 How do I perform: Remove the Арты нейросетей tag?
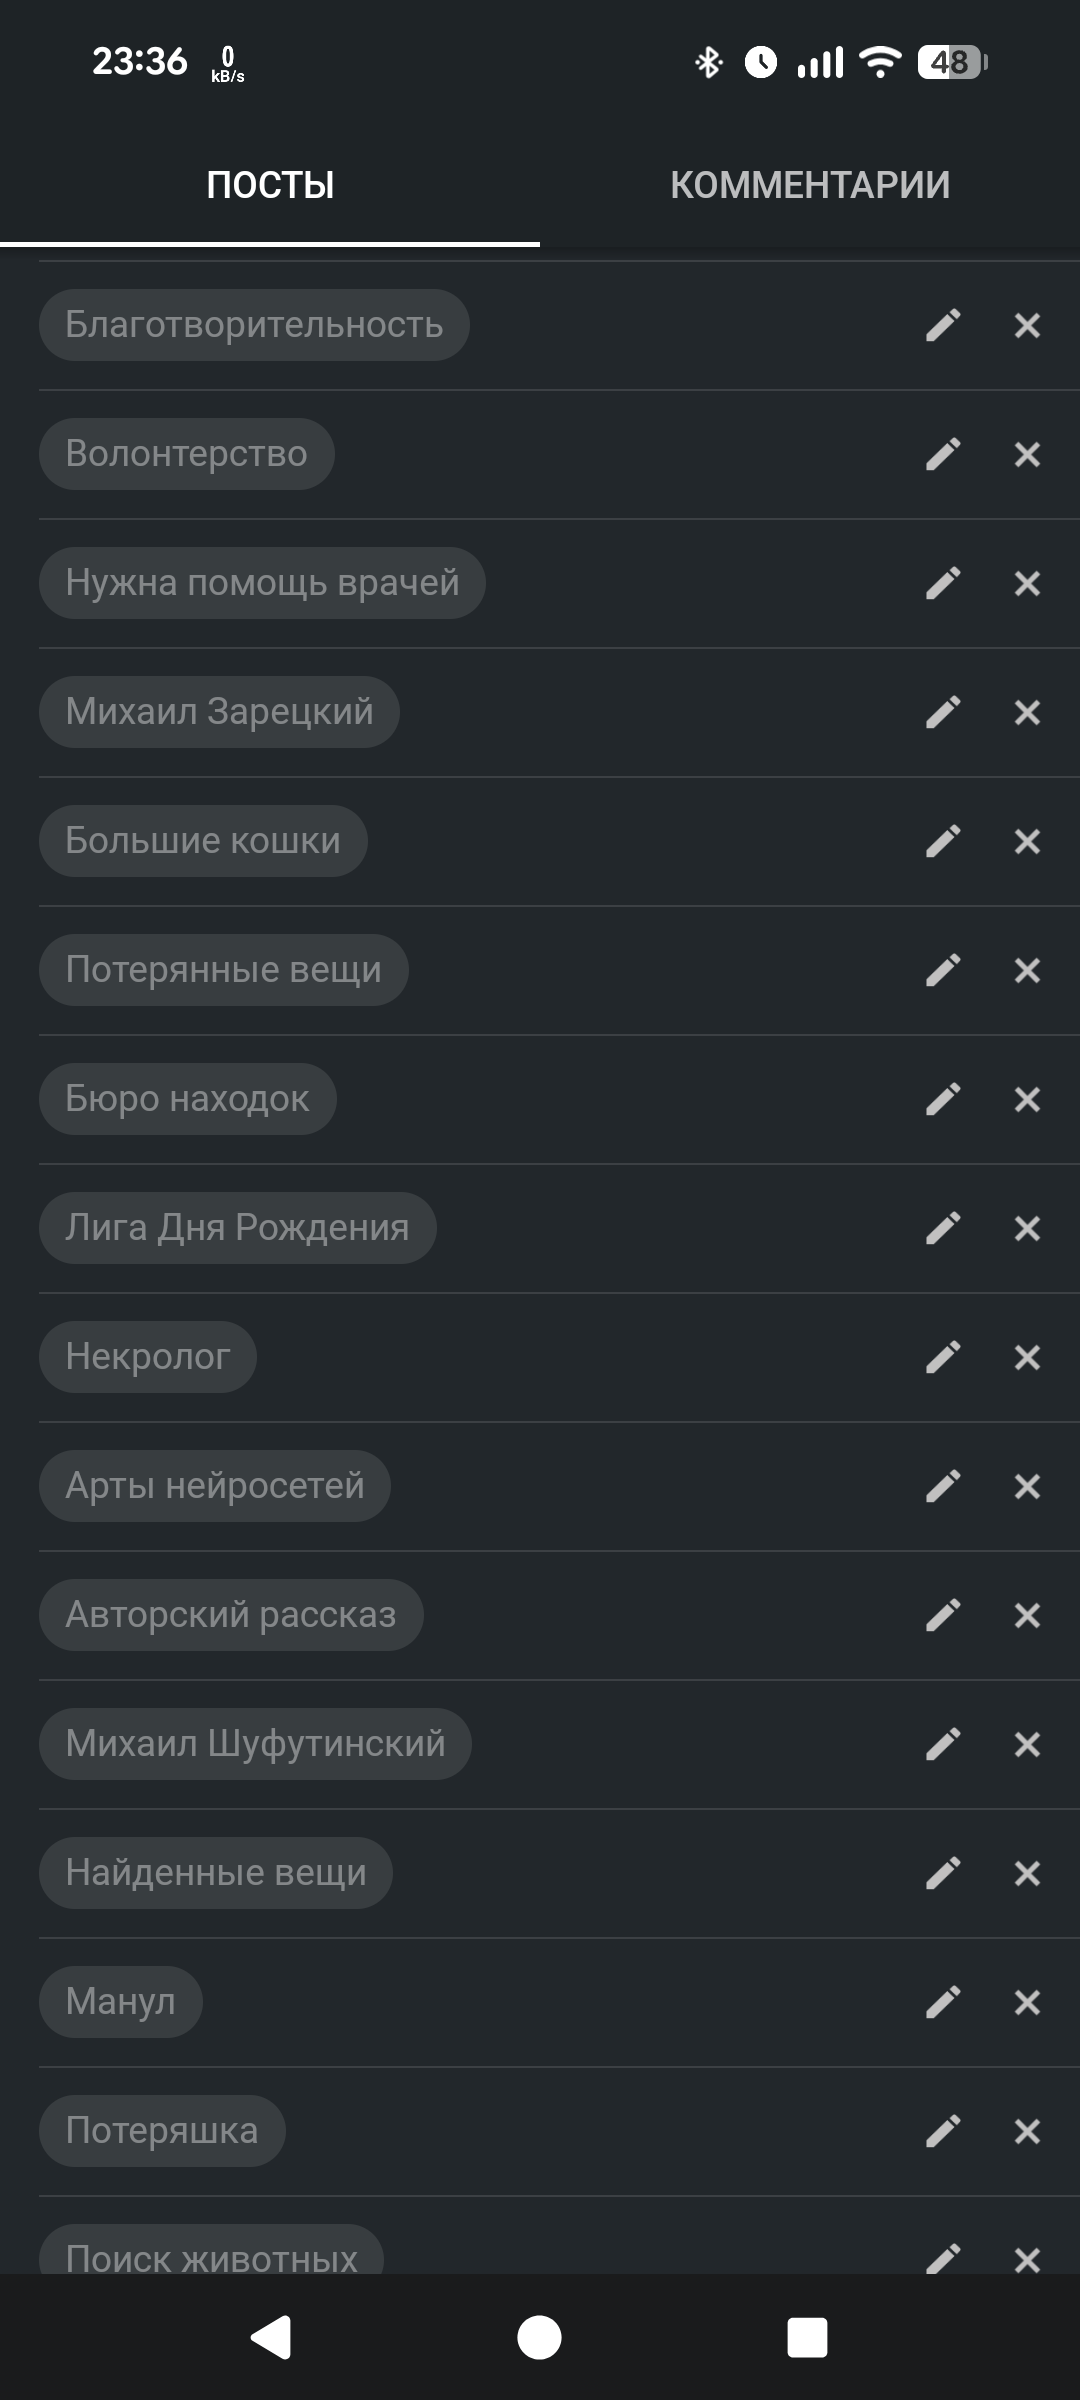pyautogui.click(x=1027, y=1486)
